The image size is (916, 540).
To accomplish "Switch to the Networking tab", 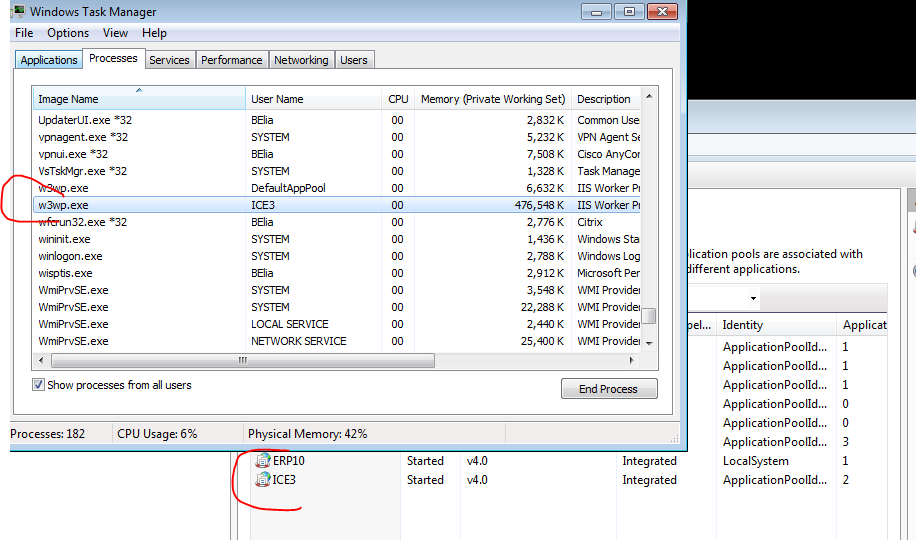I will (x=301, y=60).
